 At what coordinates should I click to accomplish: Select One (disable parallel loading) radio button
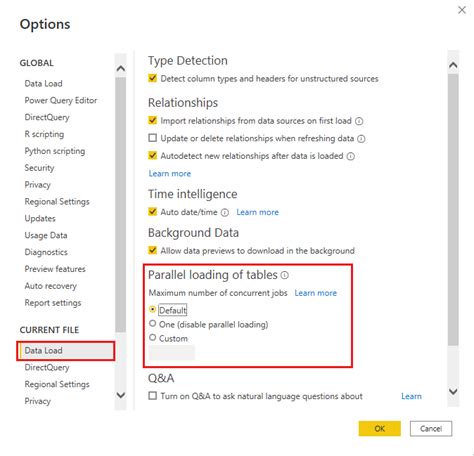click(x=153, y=323)
